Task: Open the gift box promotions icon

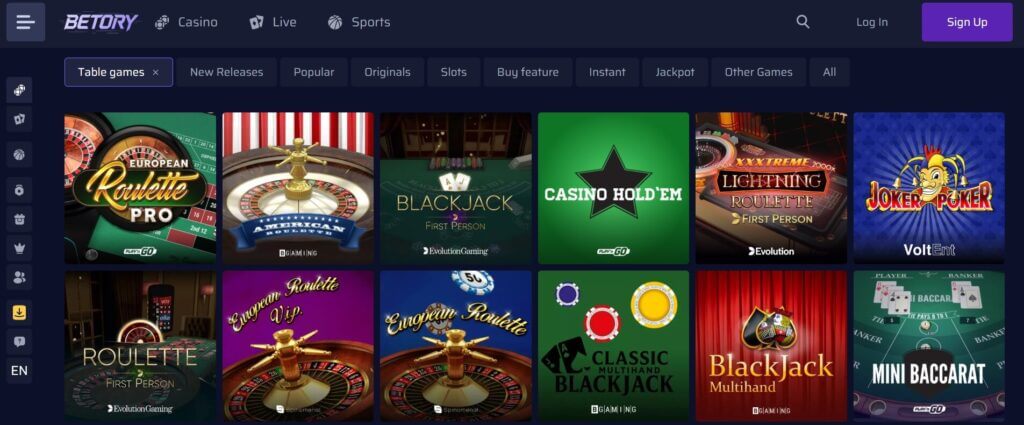Action: tap(20, 219)
